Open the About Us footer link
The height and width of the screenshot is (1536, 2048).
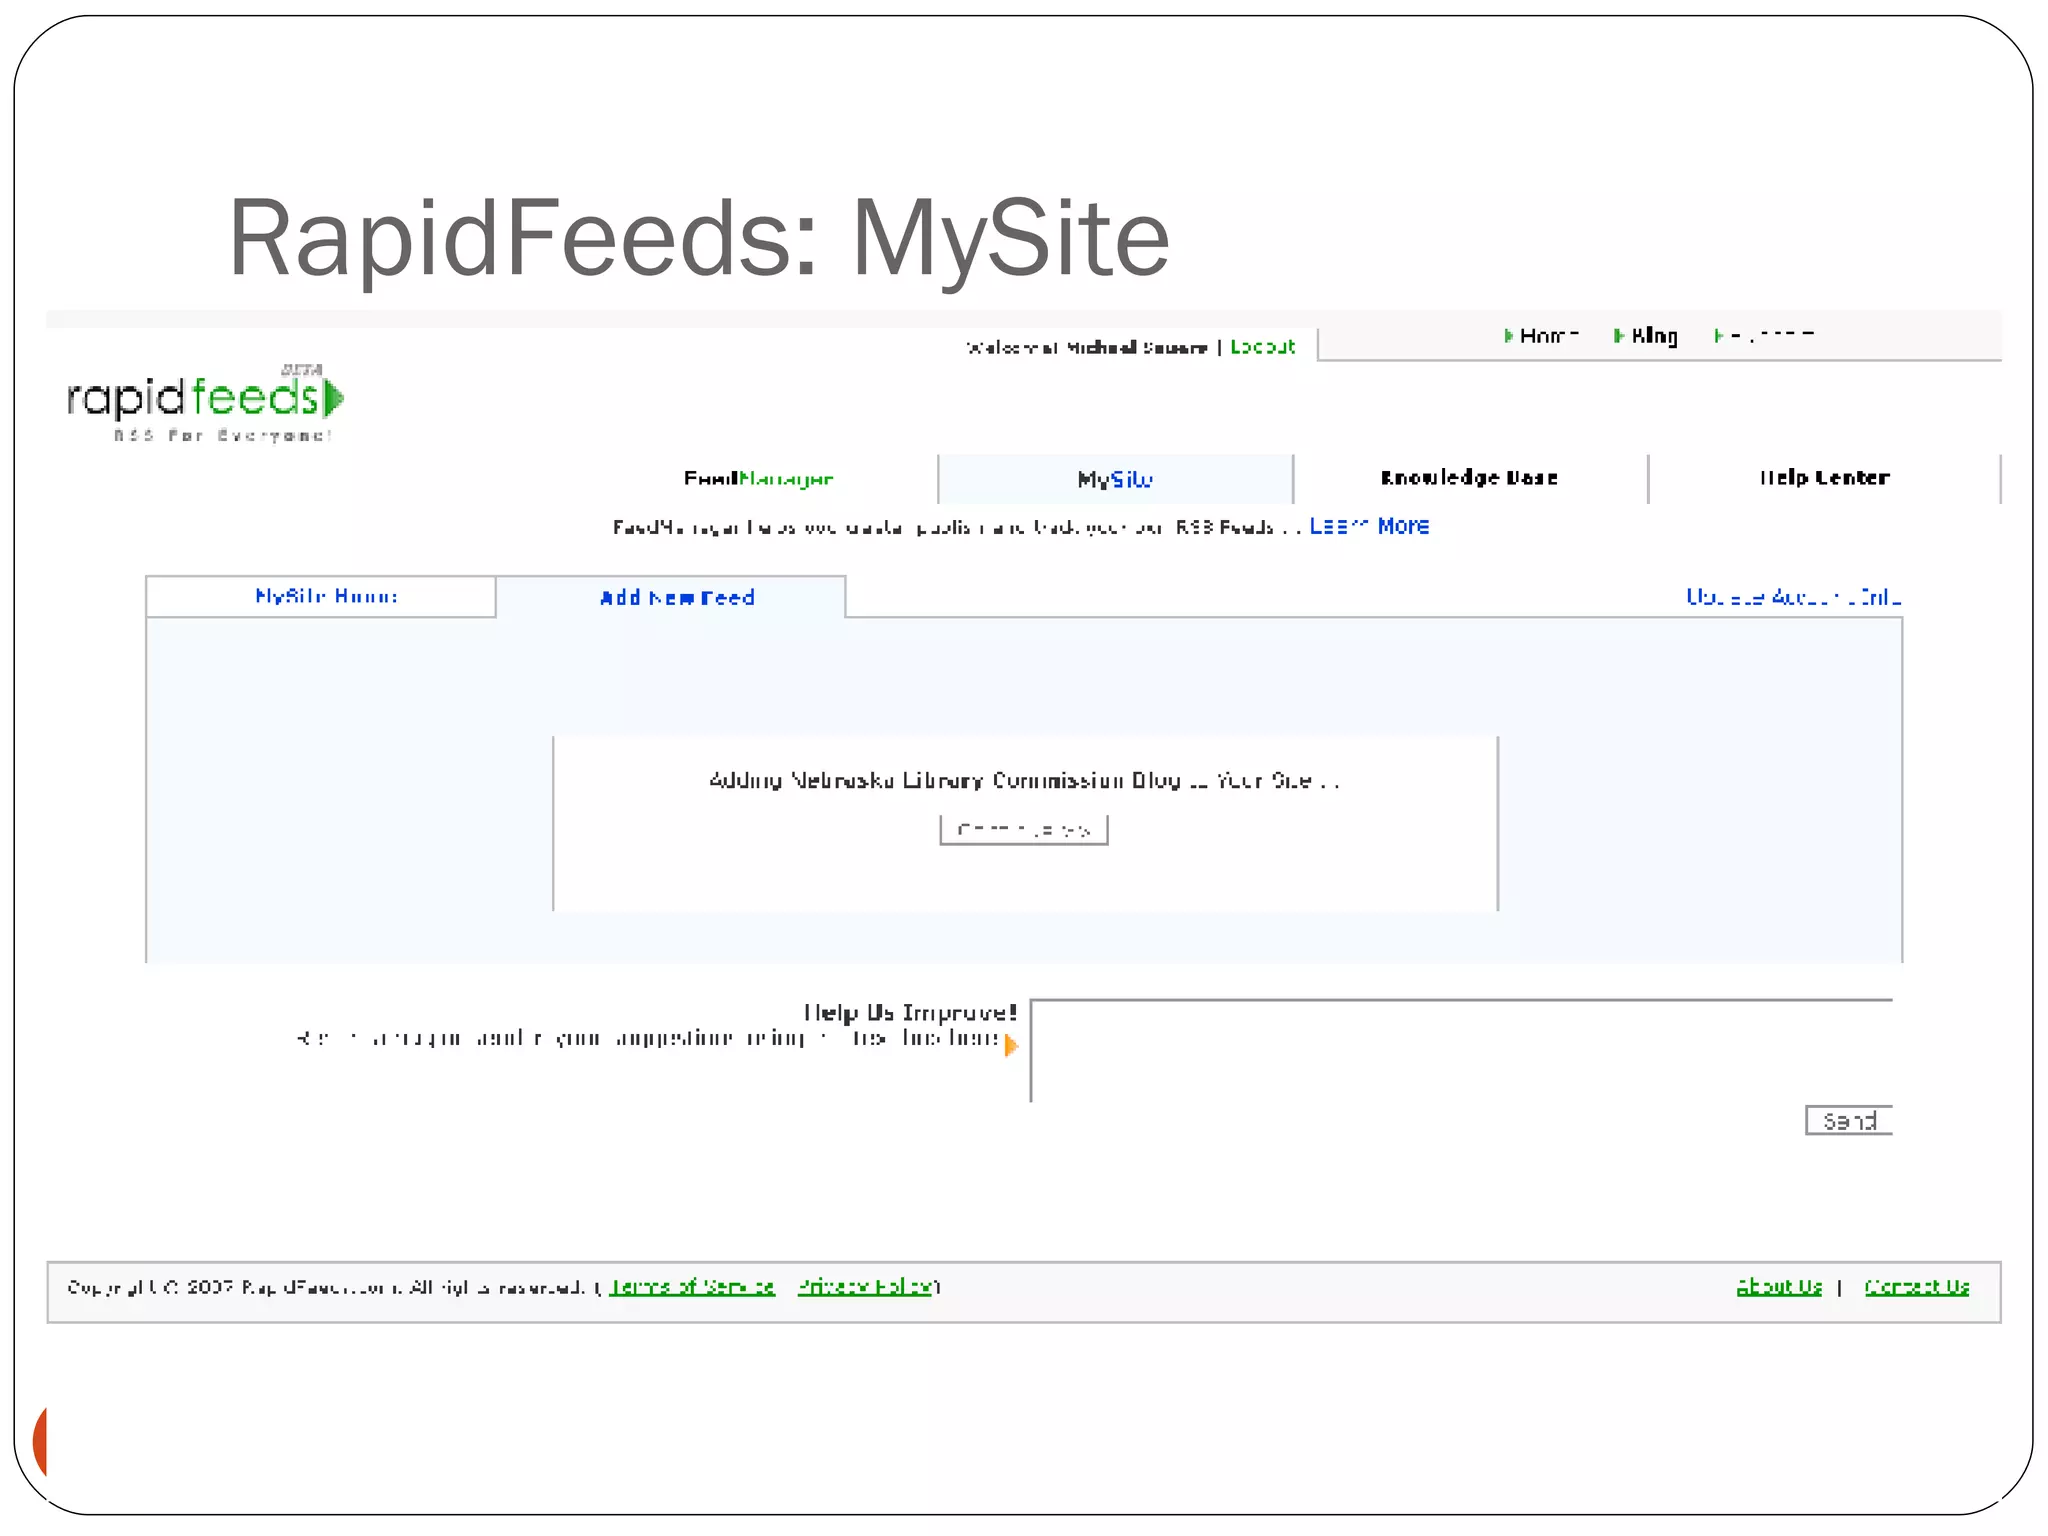coord(1779,1287)
